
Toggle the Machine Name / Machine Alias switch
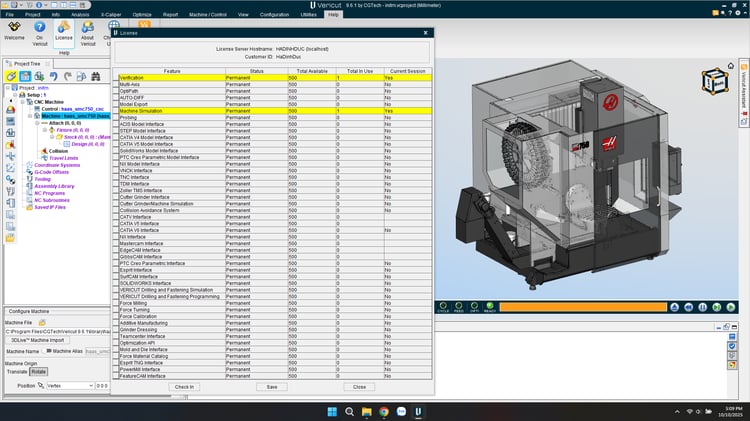[47, 351]
